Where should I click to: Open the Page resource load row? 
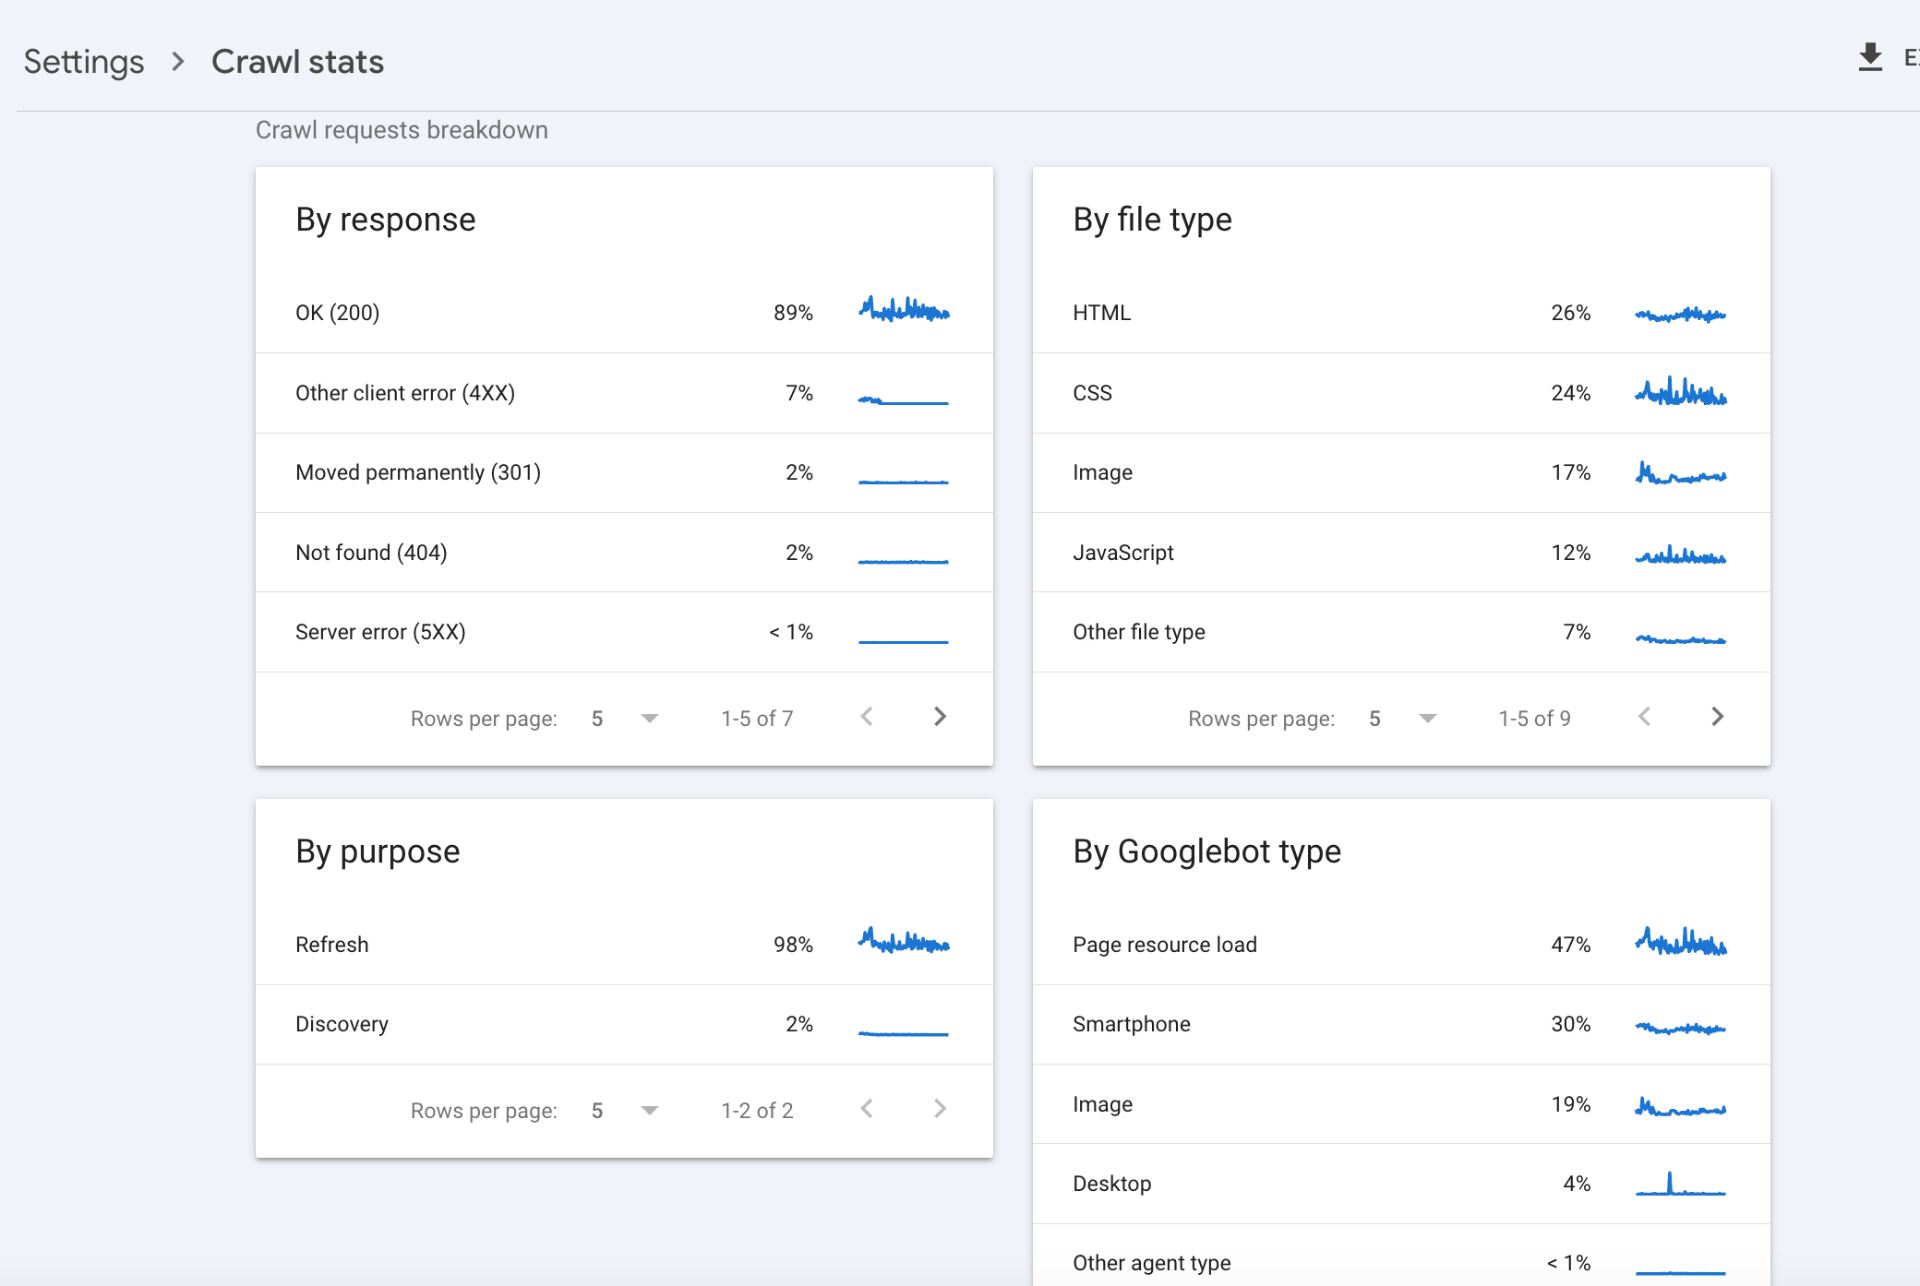pyautogui.click(x=1401, y=945)
